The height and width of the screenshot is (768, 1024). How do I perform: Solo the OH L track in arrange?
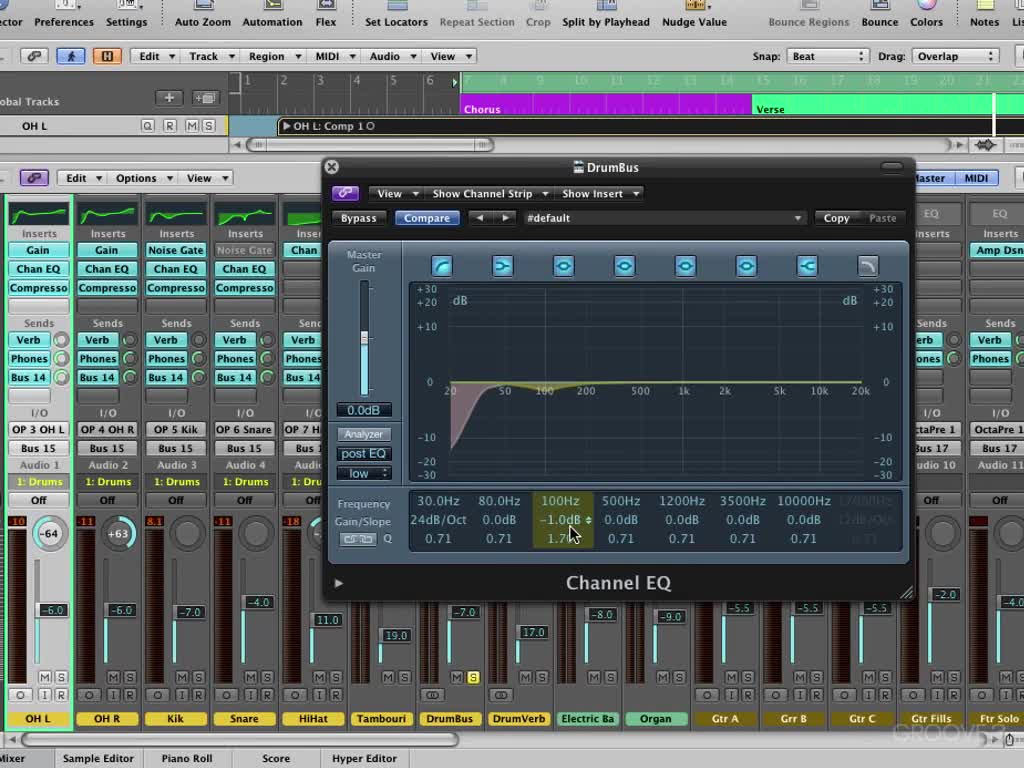(208, 125)
